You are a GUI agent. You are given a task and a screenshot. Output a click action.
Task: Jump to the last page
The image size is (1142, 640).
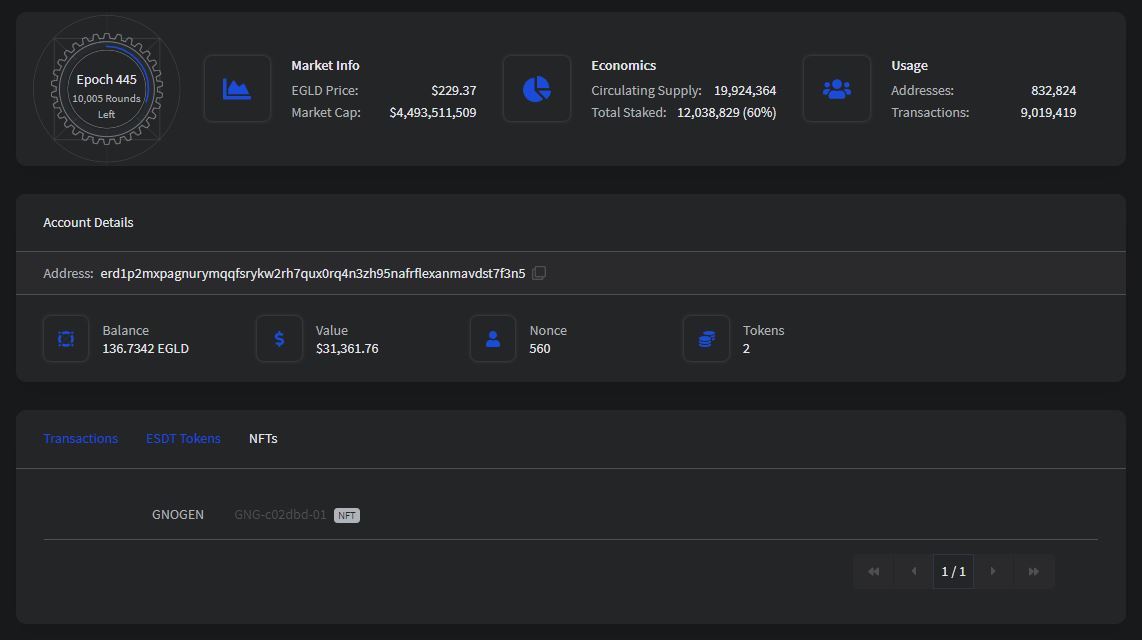tap(1033, 572)
